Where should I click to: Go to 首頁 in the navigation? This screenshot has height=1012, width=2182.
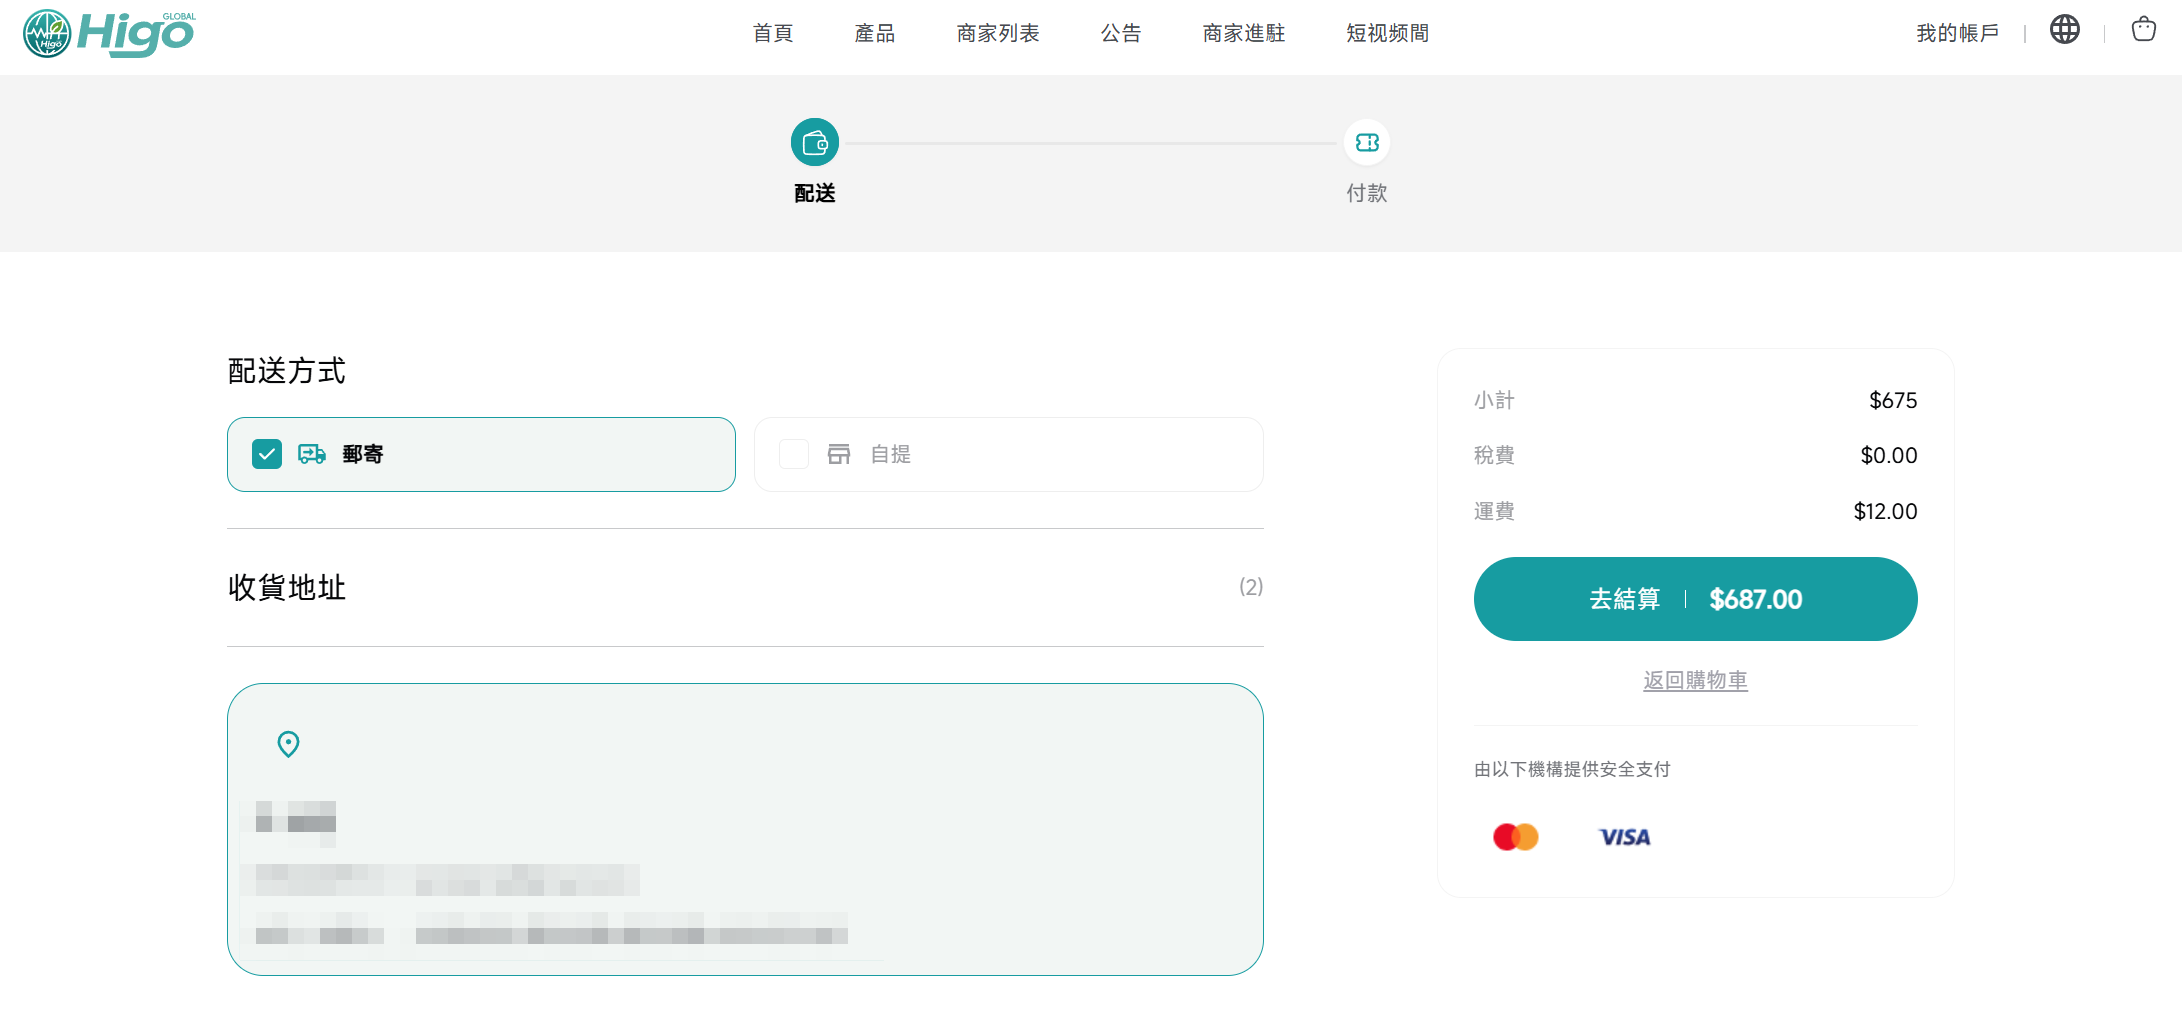click(x=773, y=33)
